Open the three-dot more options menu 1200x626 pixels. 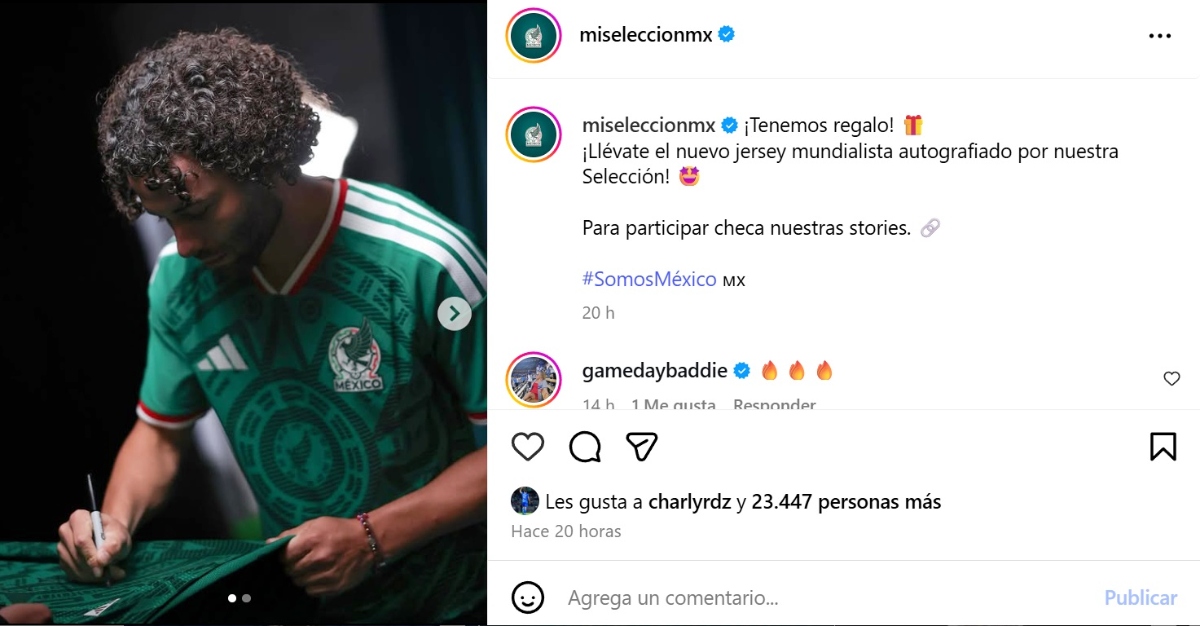[x=1160, y=36]
